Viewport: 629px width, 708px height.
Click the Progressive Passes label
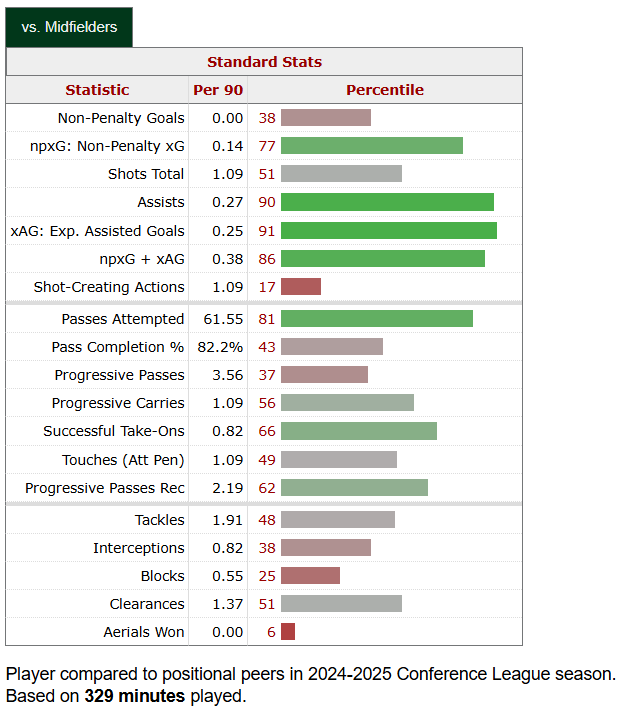[119, 375]
